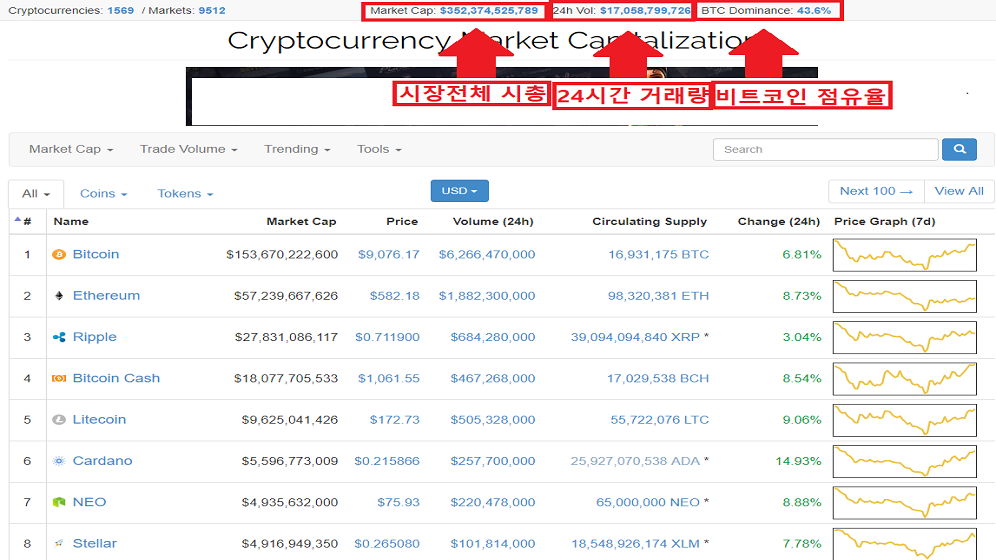Go to Next 100 results
The height and width of the screenshot is (560, 996).
[876, 191]
